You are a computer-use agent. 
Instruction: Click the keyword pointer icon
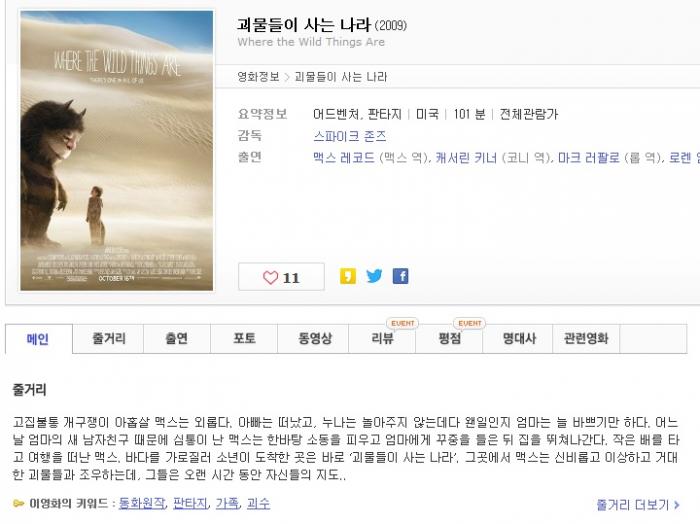pyautogui.click(x=19, y=504)
